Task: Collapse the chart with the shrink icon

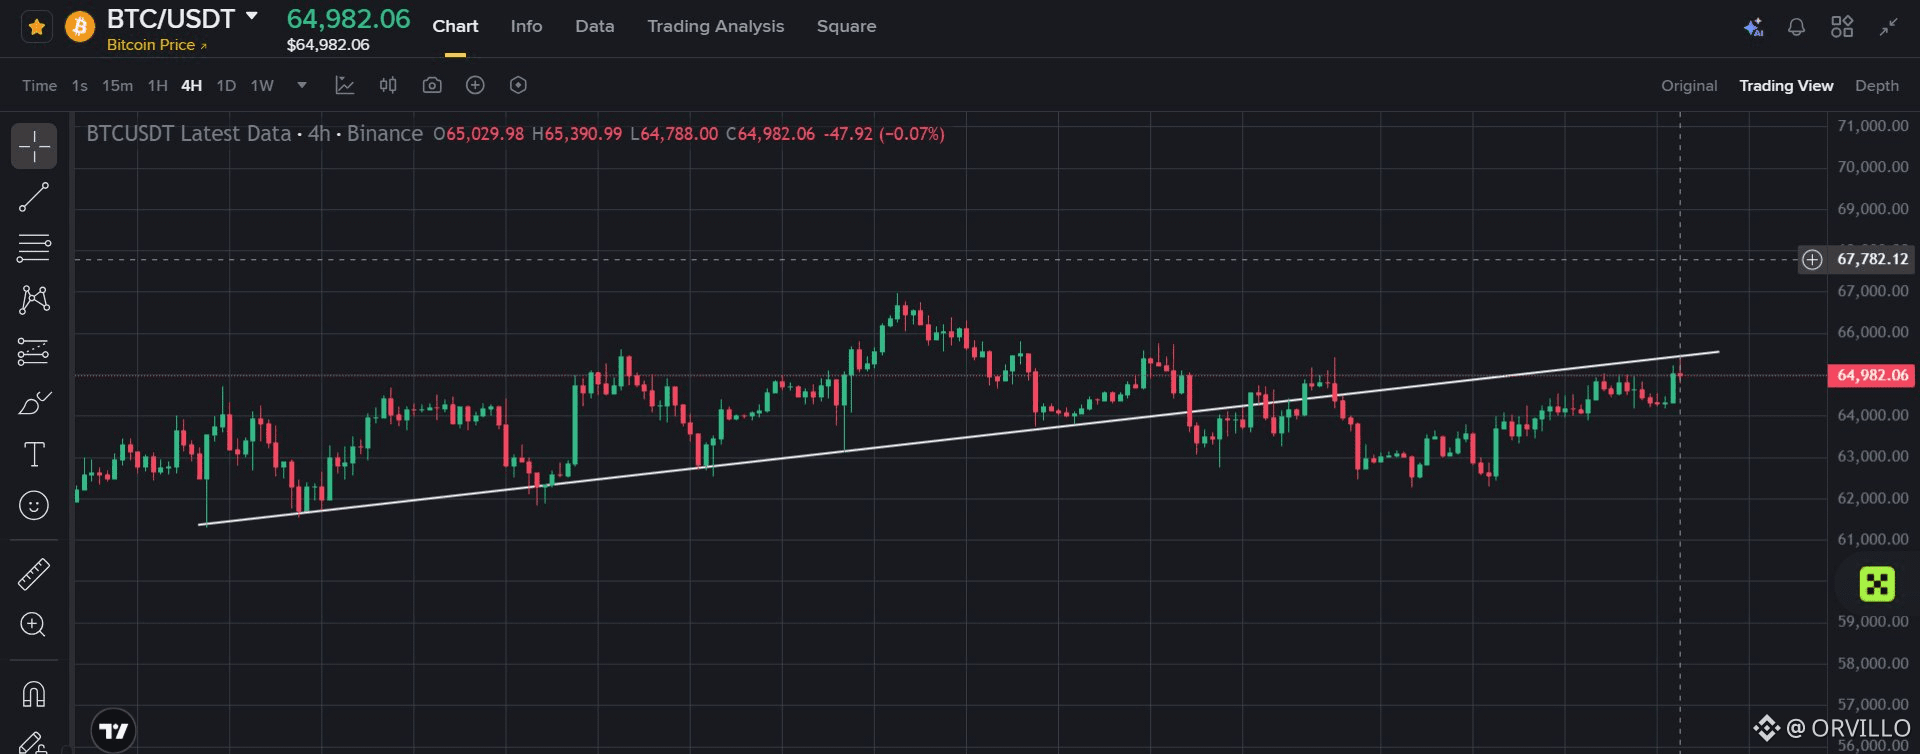Action: [x=1888, y=27]
